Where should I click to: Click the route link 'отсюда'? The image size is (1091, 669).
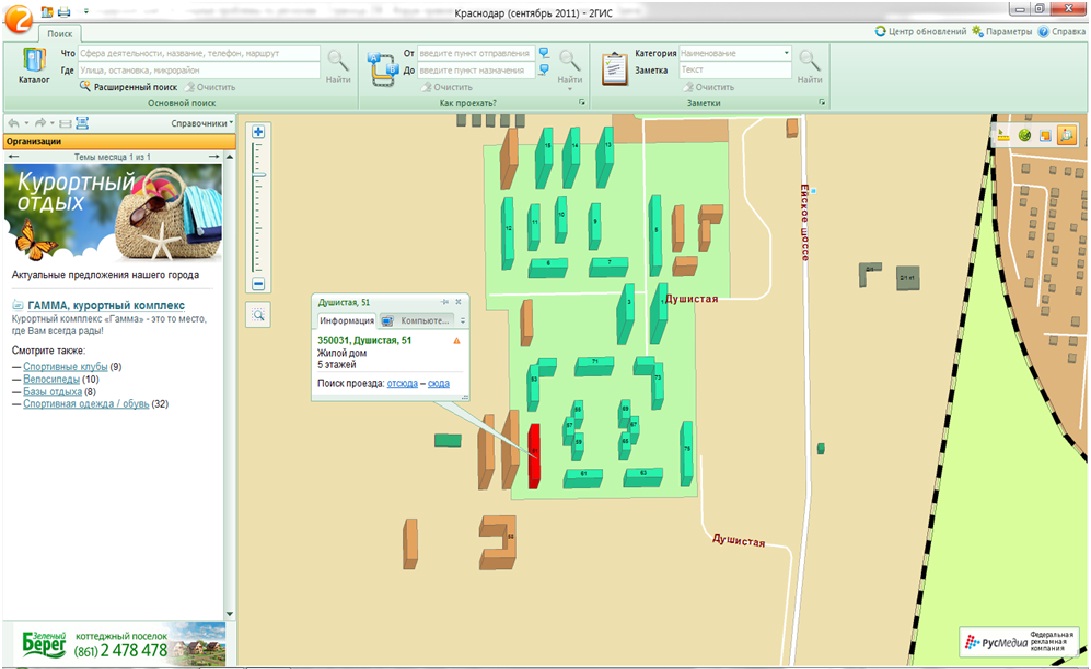tap(402, 384)
